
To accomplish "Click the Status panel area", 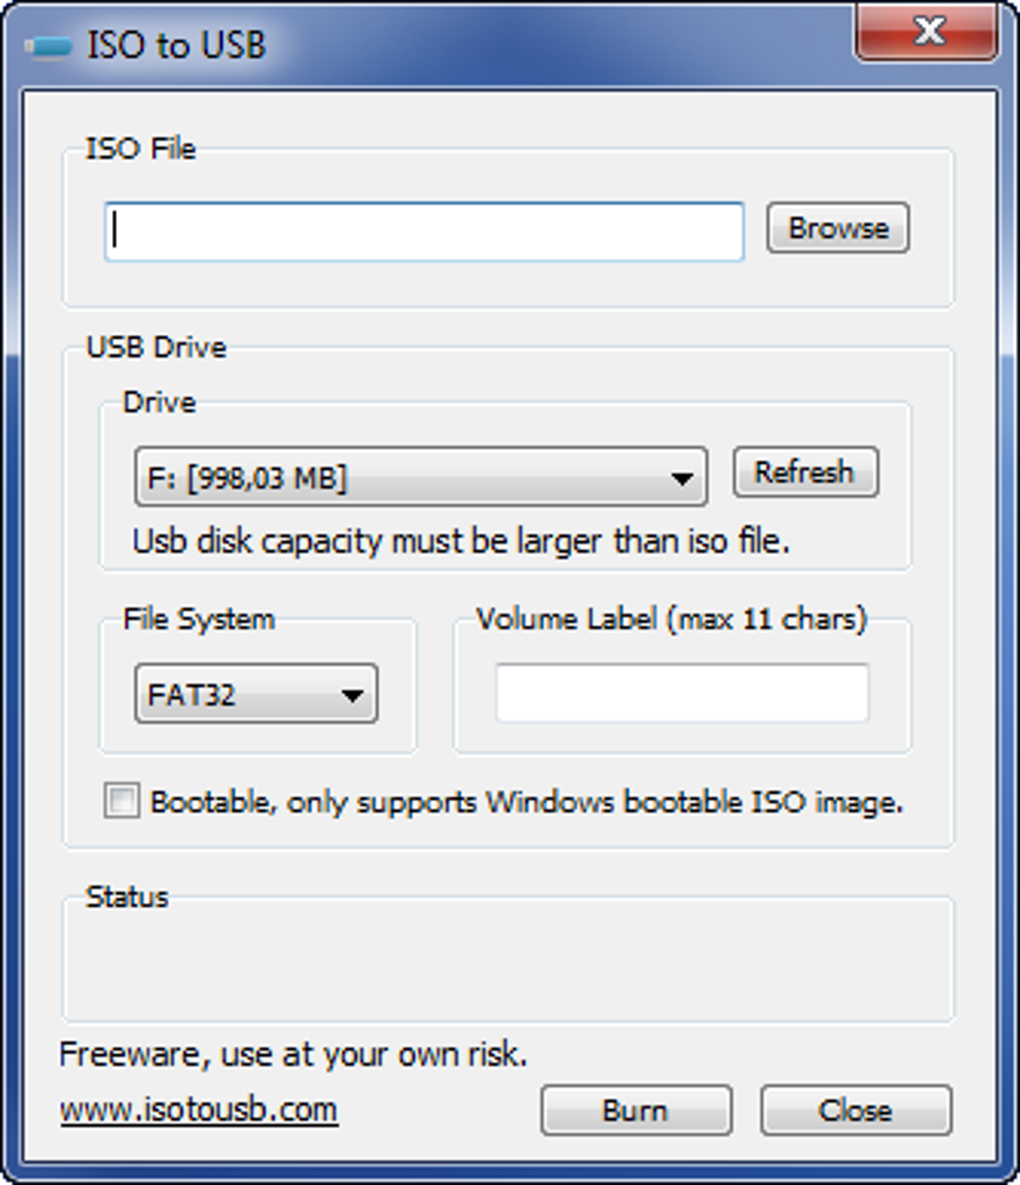I will click(x=510, y=960).
